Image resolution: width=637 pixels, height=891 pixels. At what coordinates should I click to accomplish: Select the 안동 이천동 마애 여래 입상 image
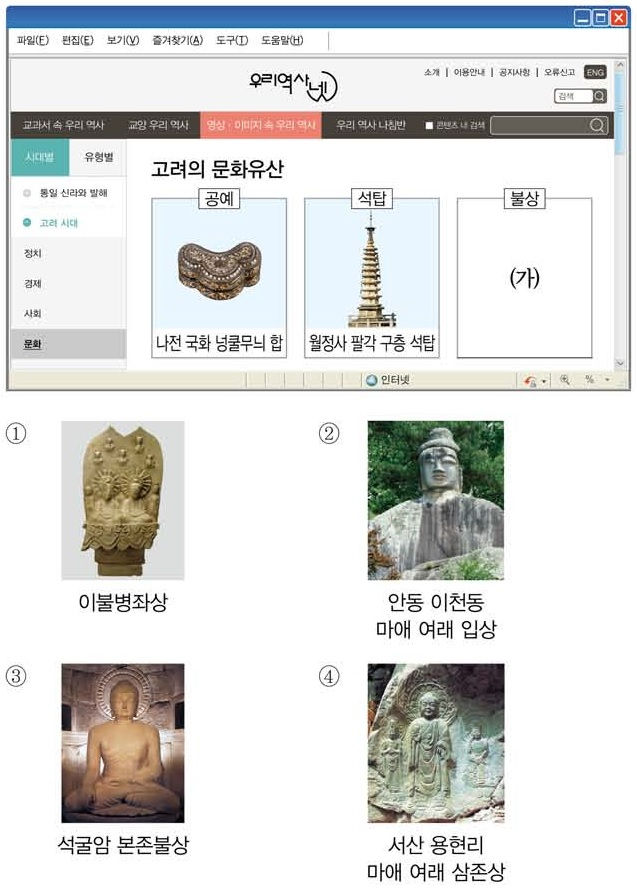(x=435, y=500)
